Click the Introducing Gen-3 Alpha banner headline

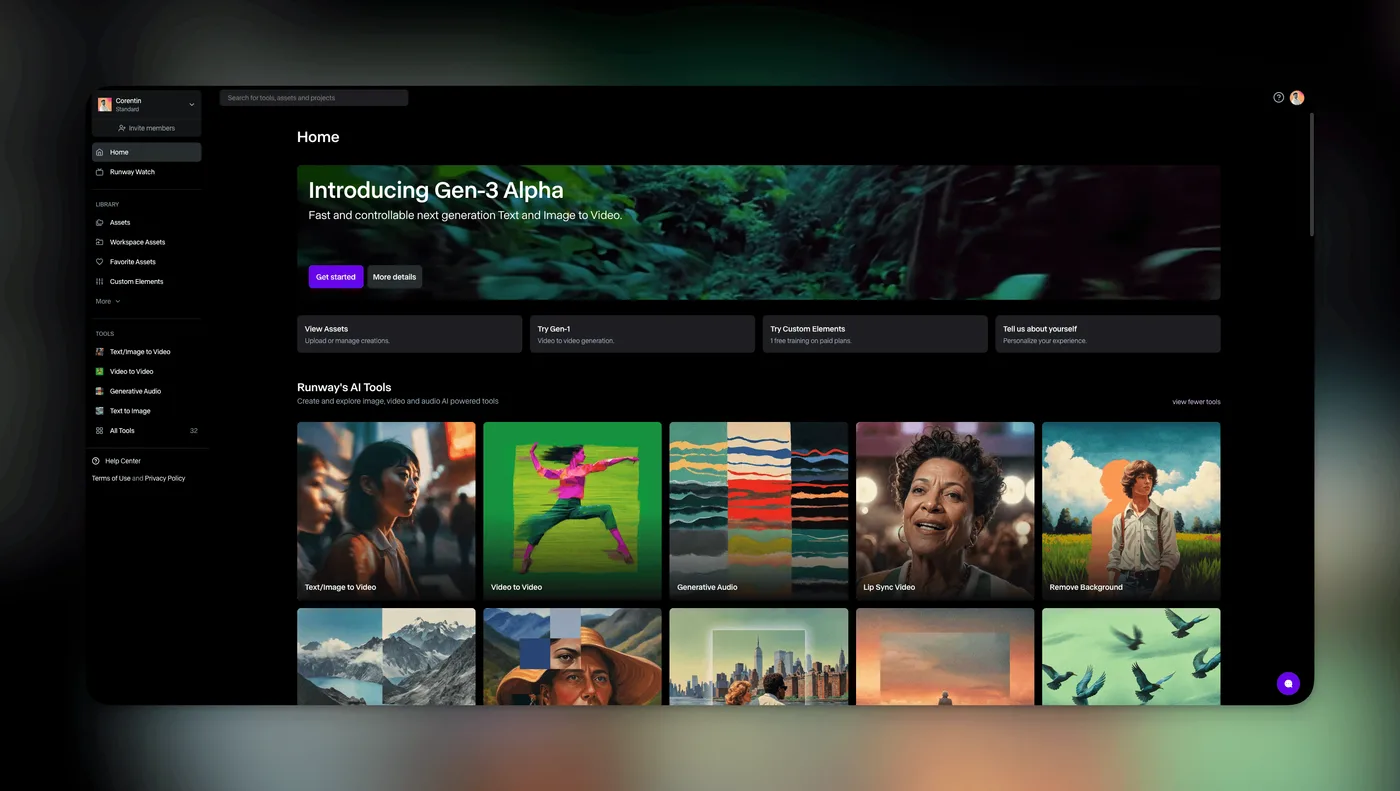(436, 190)
